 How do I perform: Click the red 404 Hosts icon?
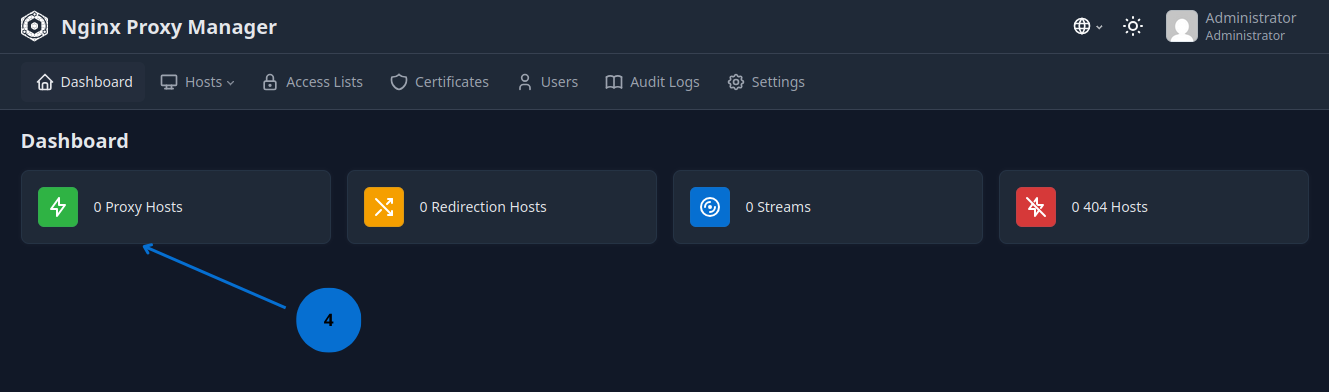[1036, 207]
